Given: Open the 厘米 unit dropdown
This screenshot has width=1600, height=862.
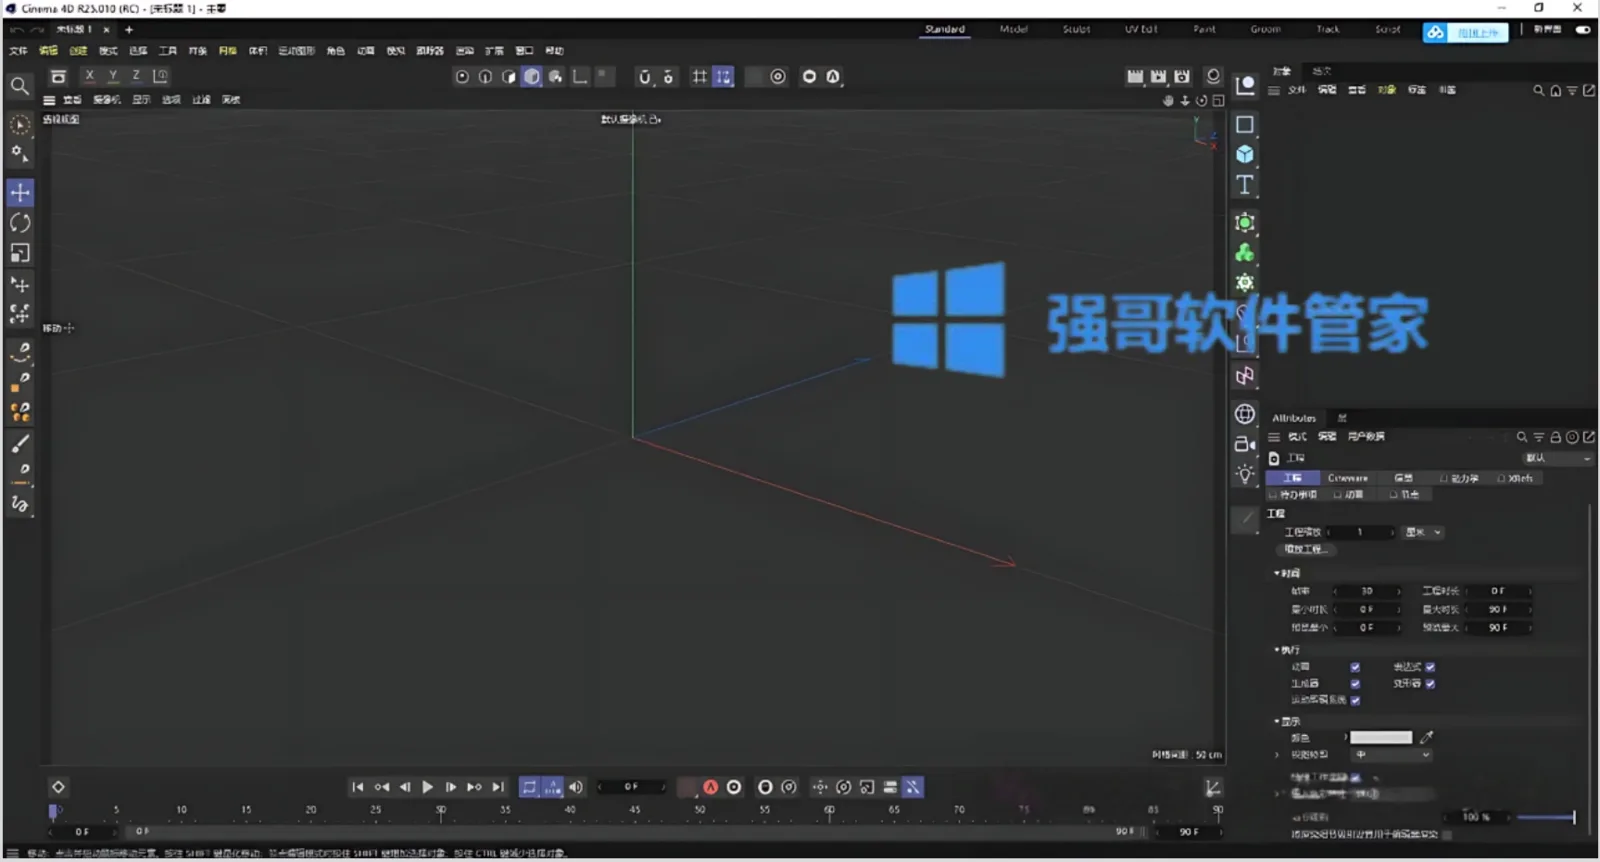Looking at the screenshot, I should 1423,532.
